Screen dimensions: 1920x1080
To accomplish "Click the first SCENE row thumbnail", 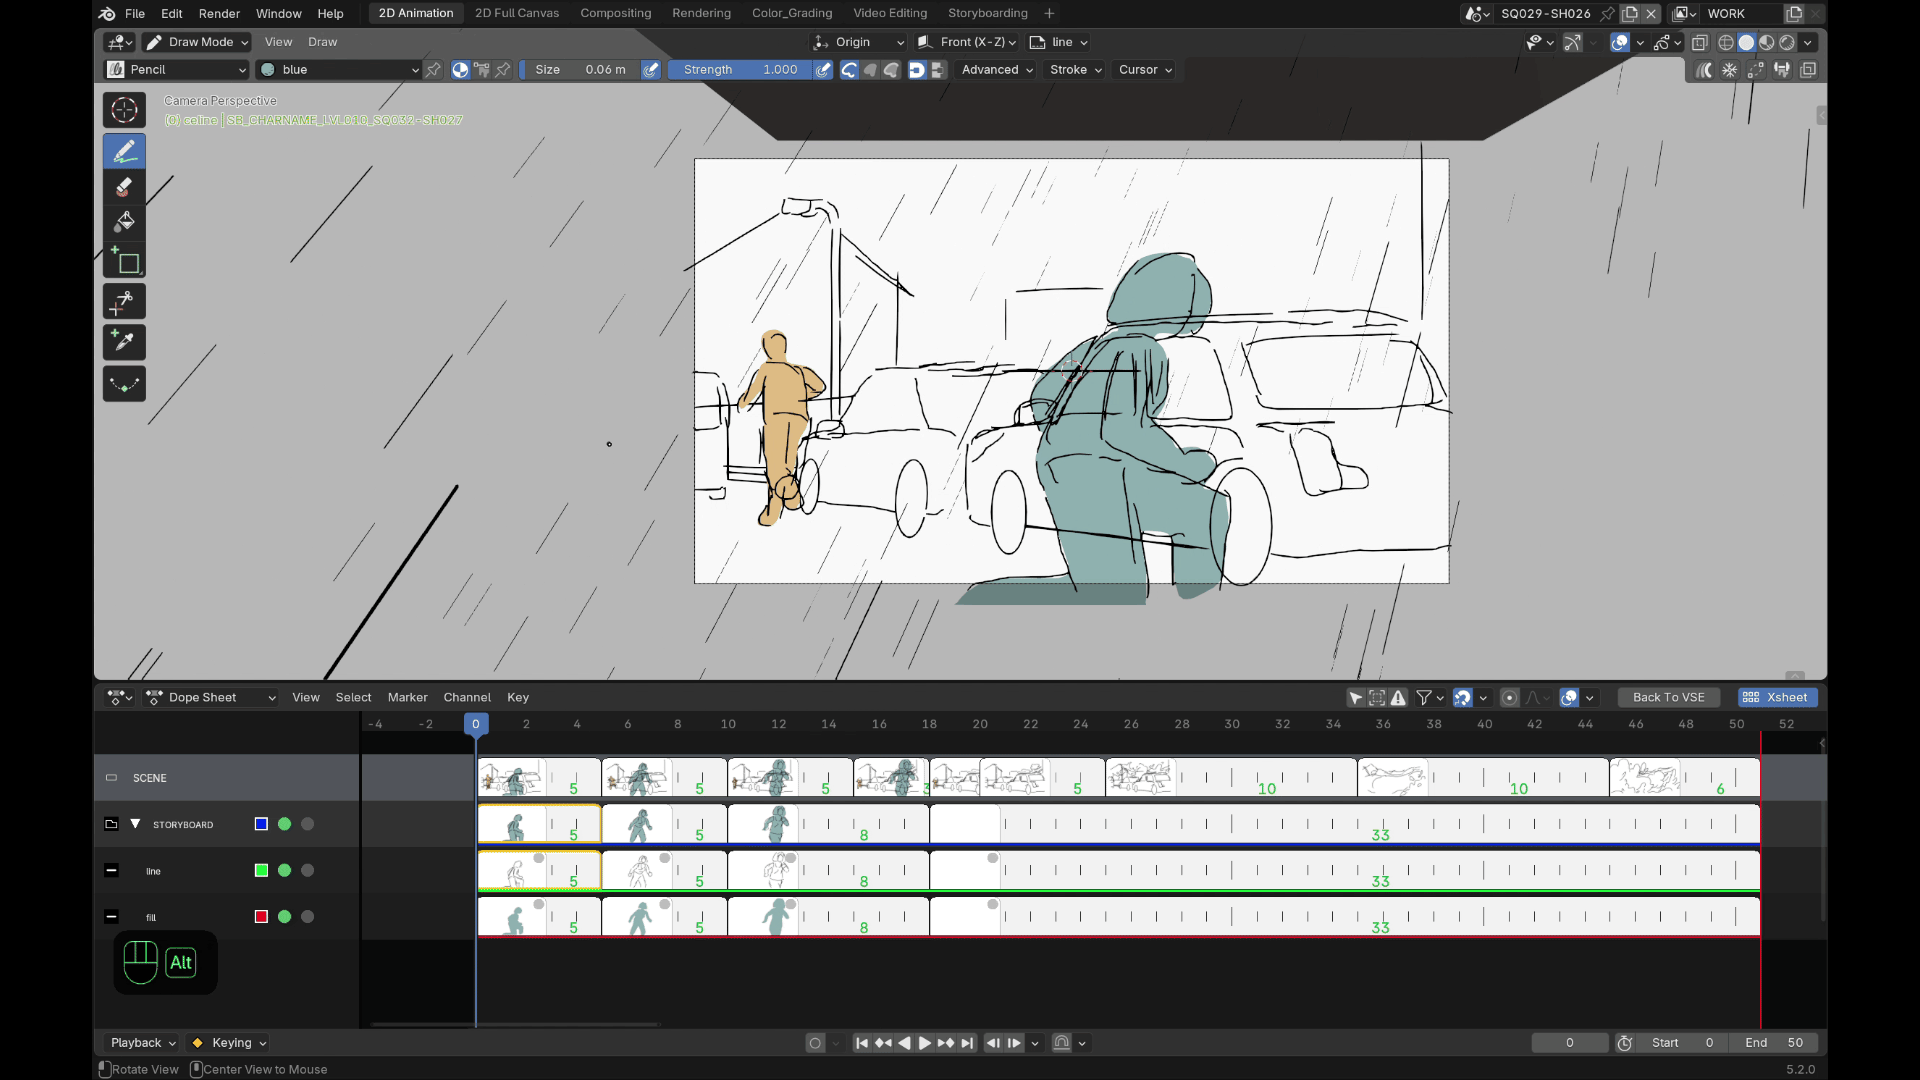I will [511, 777].
